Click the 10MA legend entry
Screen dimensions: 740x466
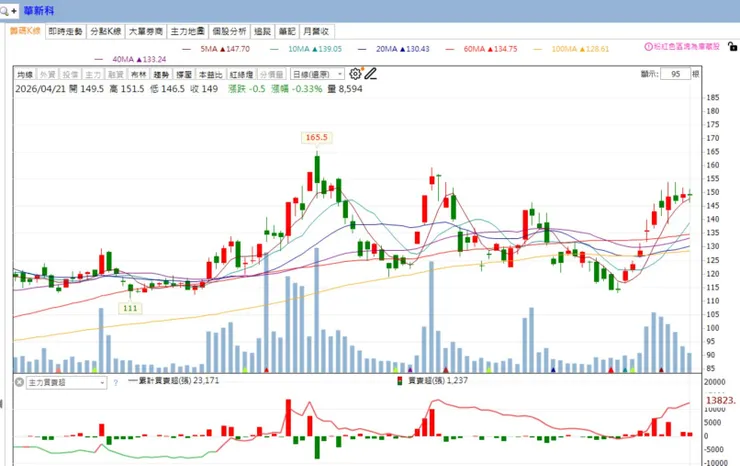[306, 49]
